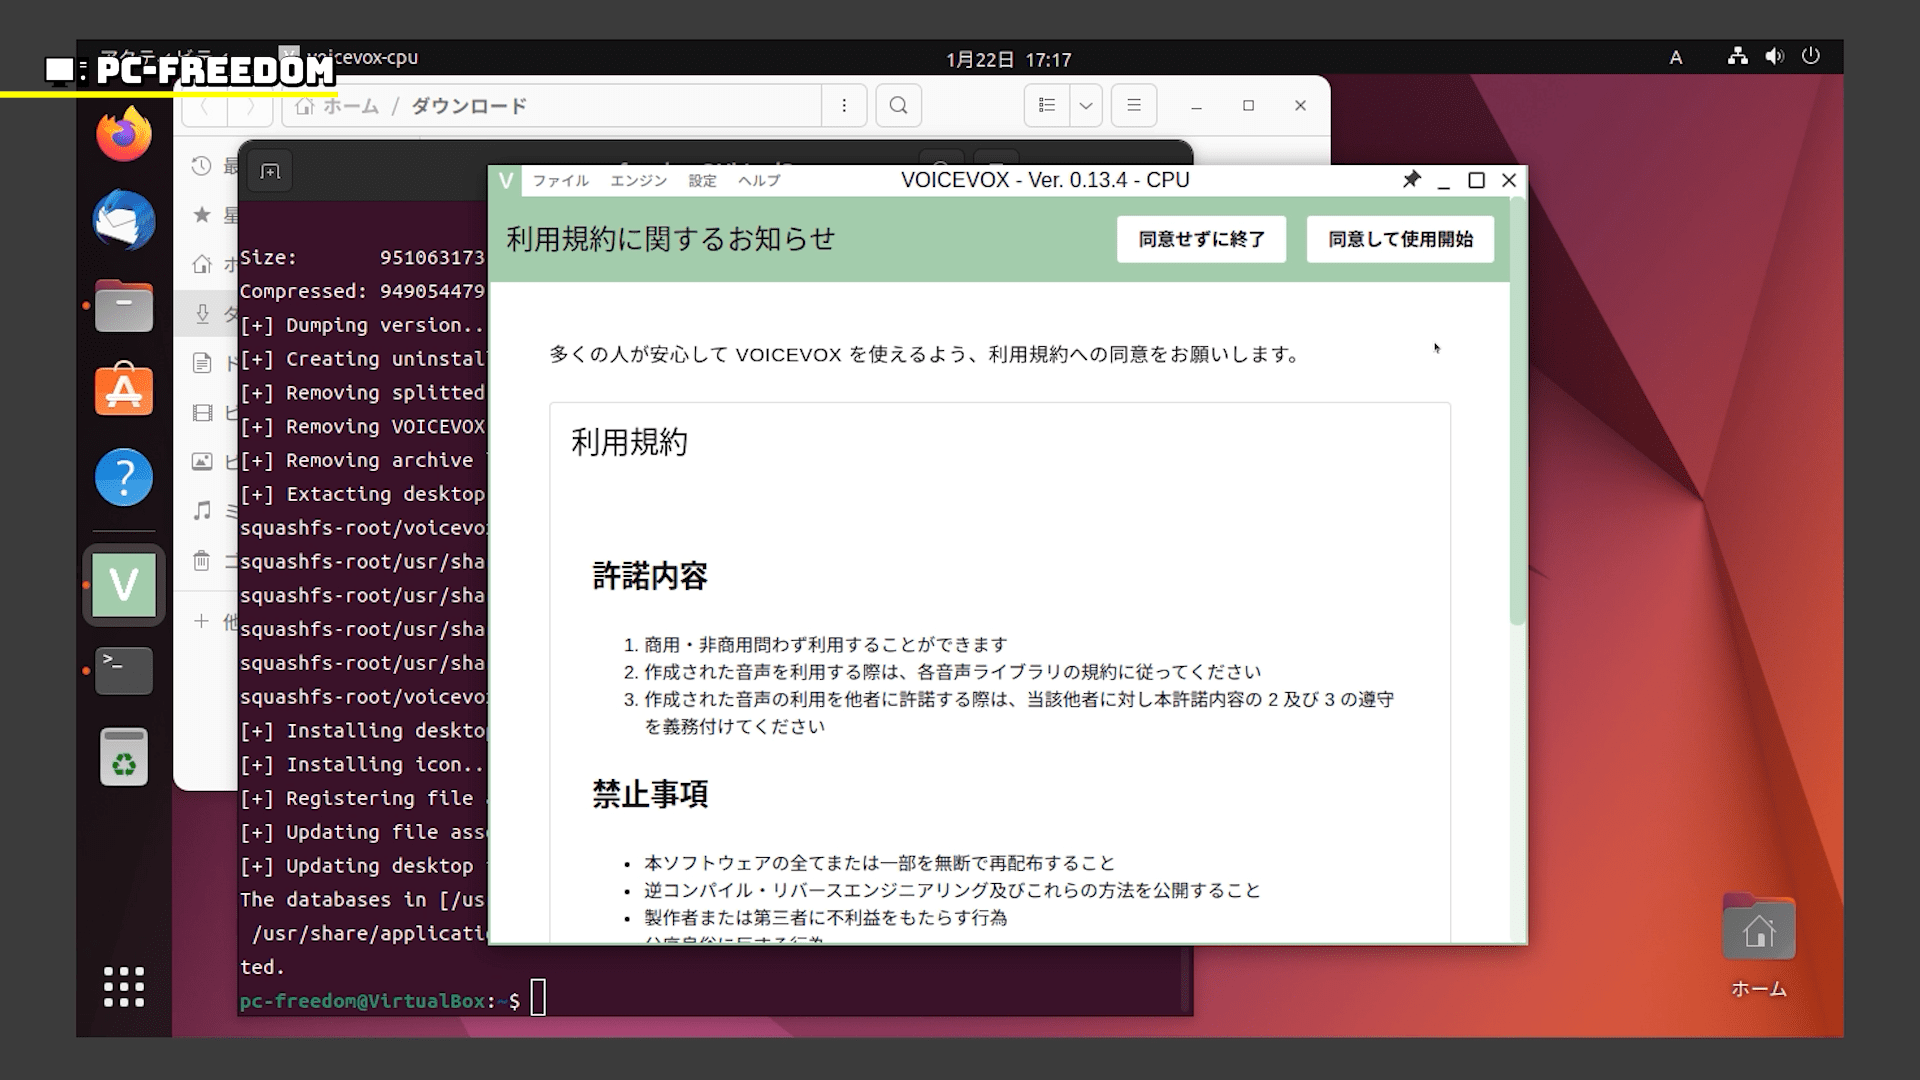Screen dimensions: 1920x1080
Task: Open the ヘルプ menu
Action: pyautogui.click(x=759, y=181)
